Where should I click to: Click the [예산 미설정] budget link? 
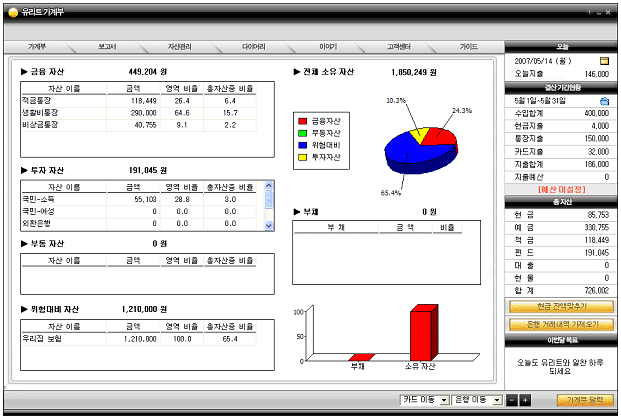(560, 188)
